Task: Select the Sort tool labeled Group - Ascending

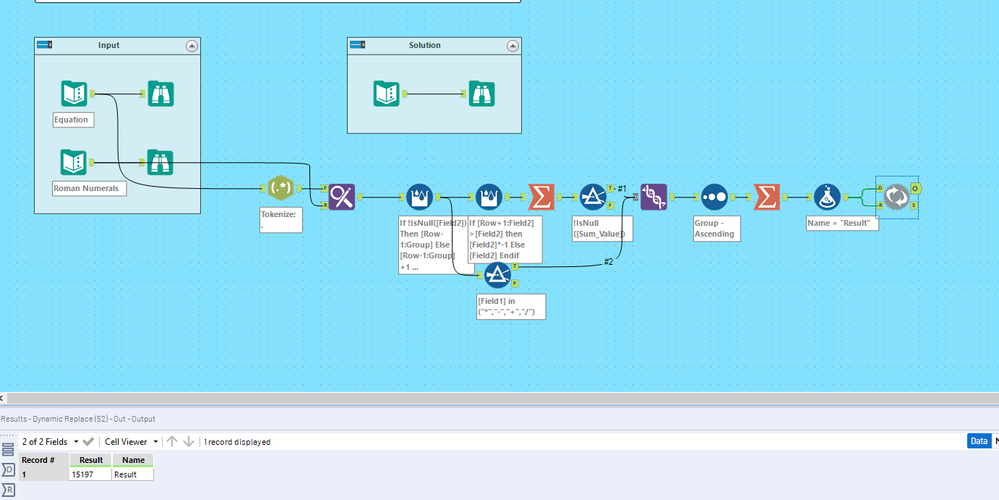Action: (714, 197)
